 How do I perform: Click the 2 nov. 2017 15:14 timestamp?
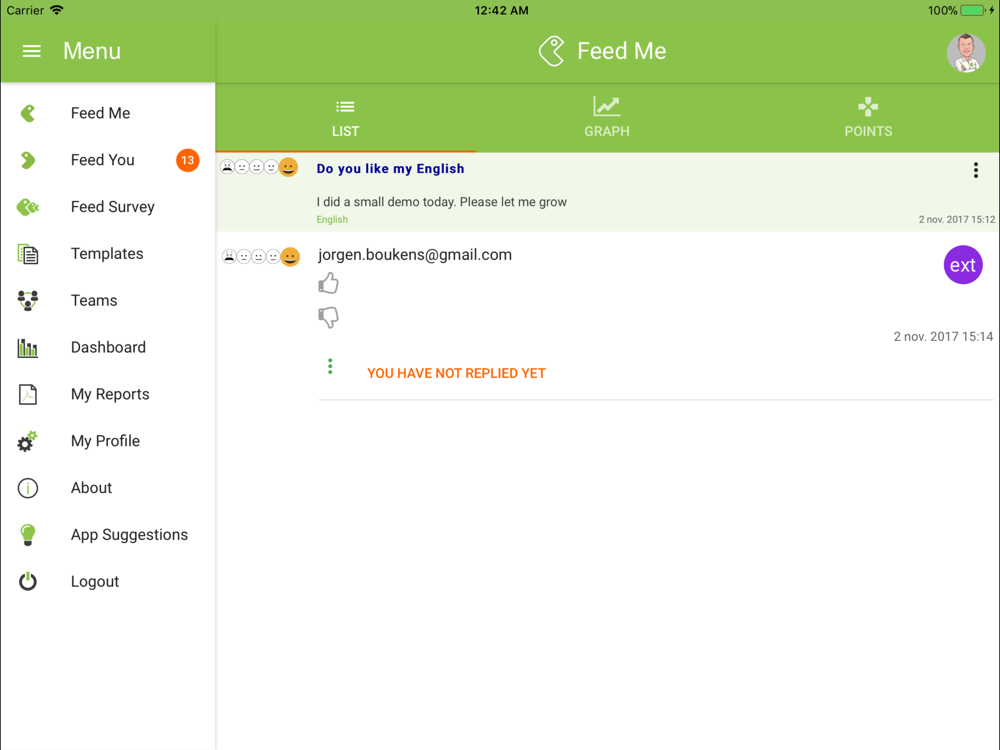(943, 337)
